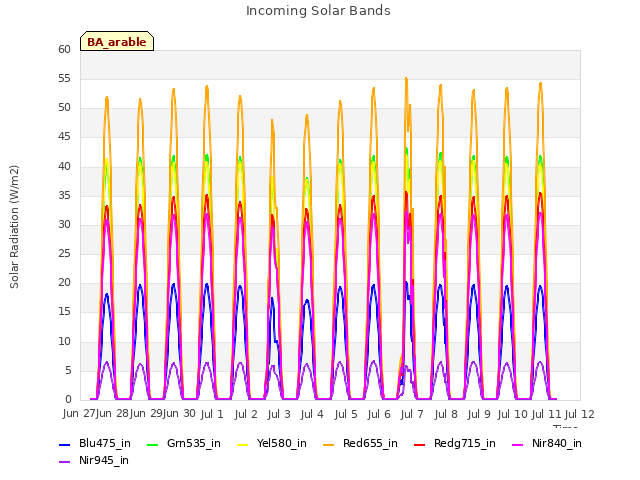Click the Jul 6 x-axis tick label
Screen dimensions: 640x480
(379, 414)
